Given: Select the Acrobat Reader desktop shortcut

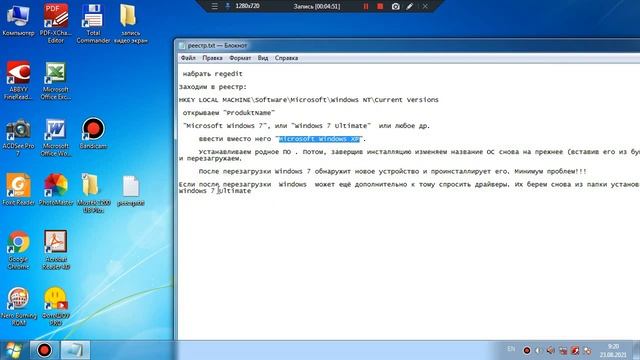Looking at the screenshot, I should click(x=56, y=250).
